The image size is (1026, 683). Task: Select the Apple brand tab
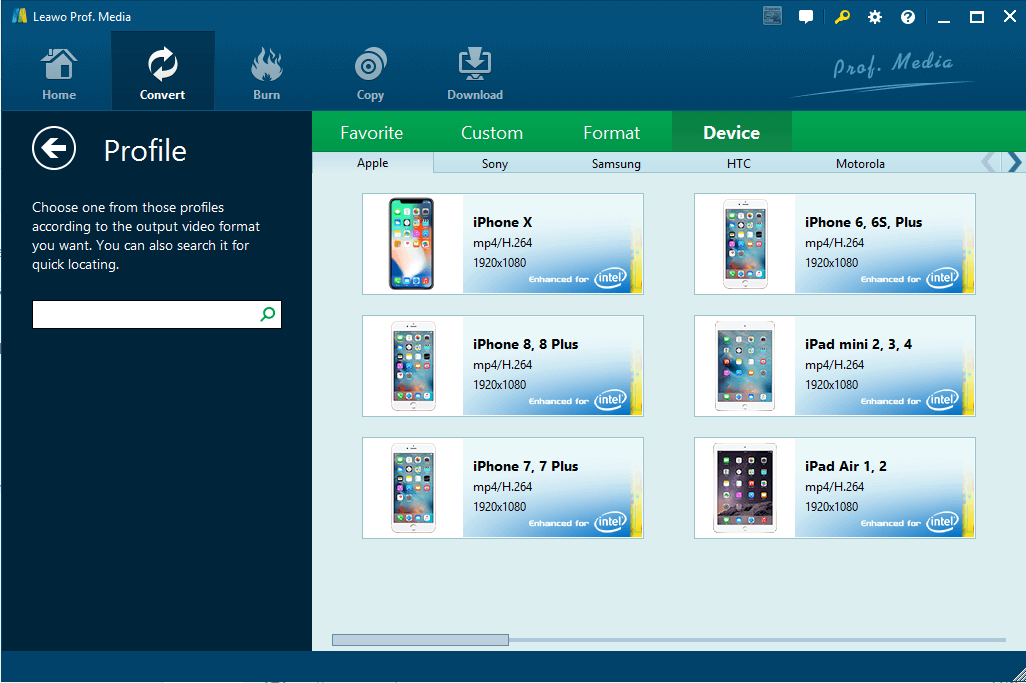[x=372, y=163]
